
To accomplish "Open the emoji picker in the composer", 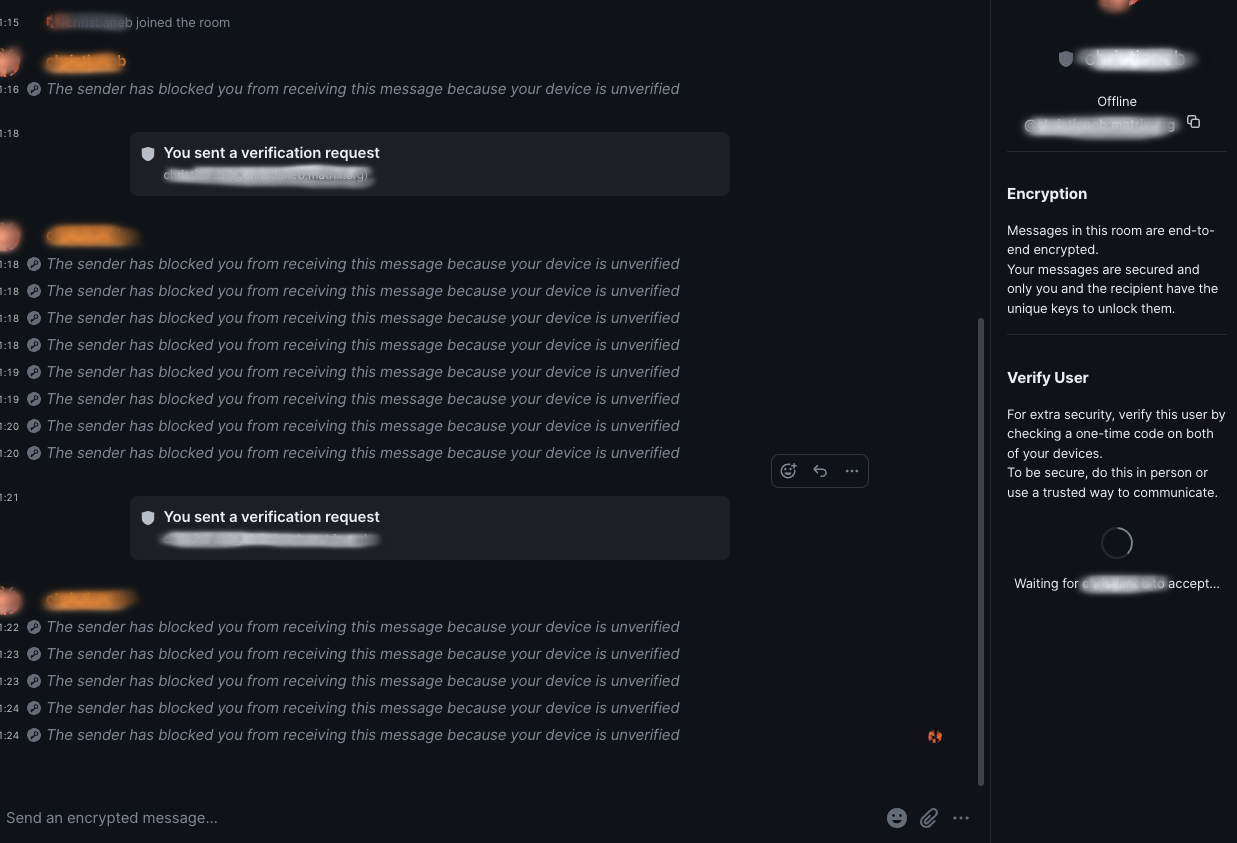I will click(897, 818).
